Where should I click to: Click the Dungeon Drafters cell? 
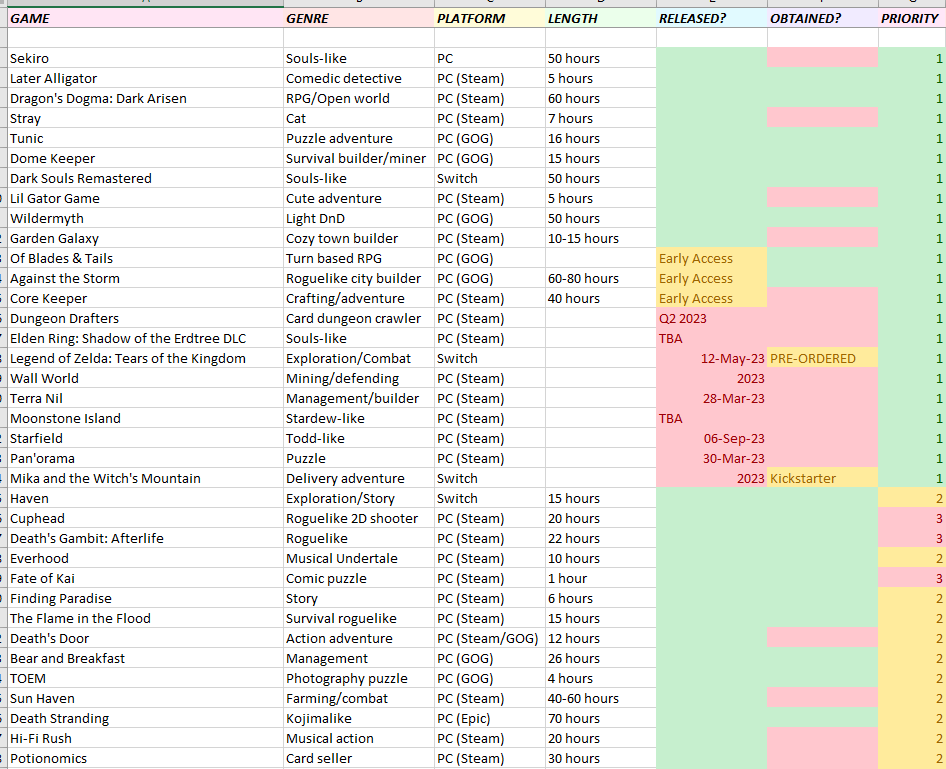click(145, 318)
